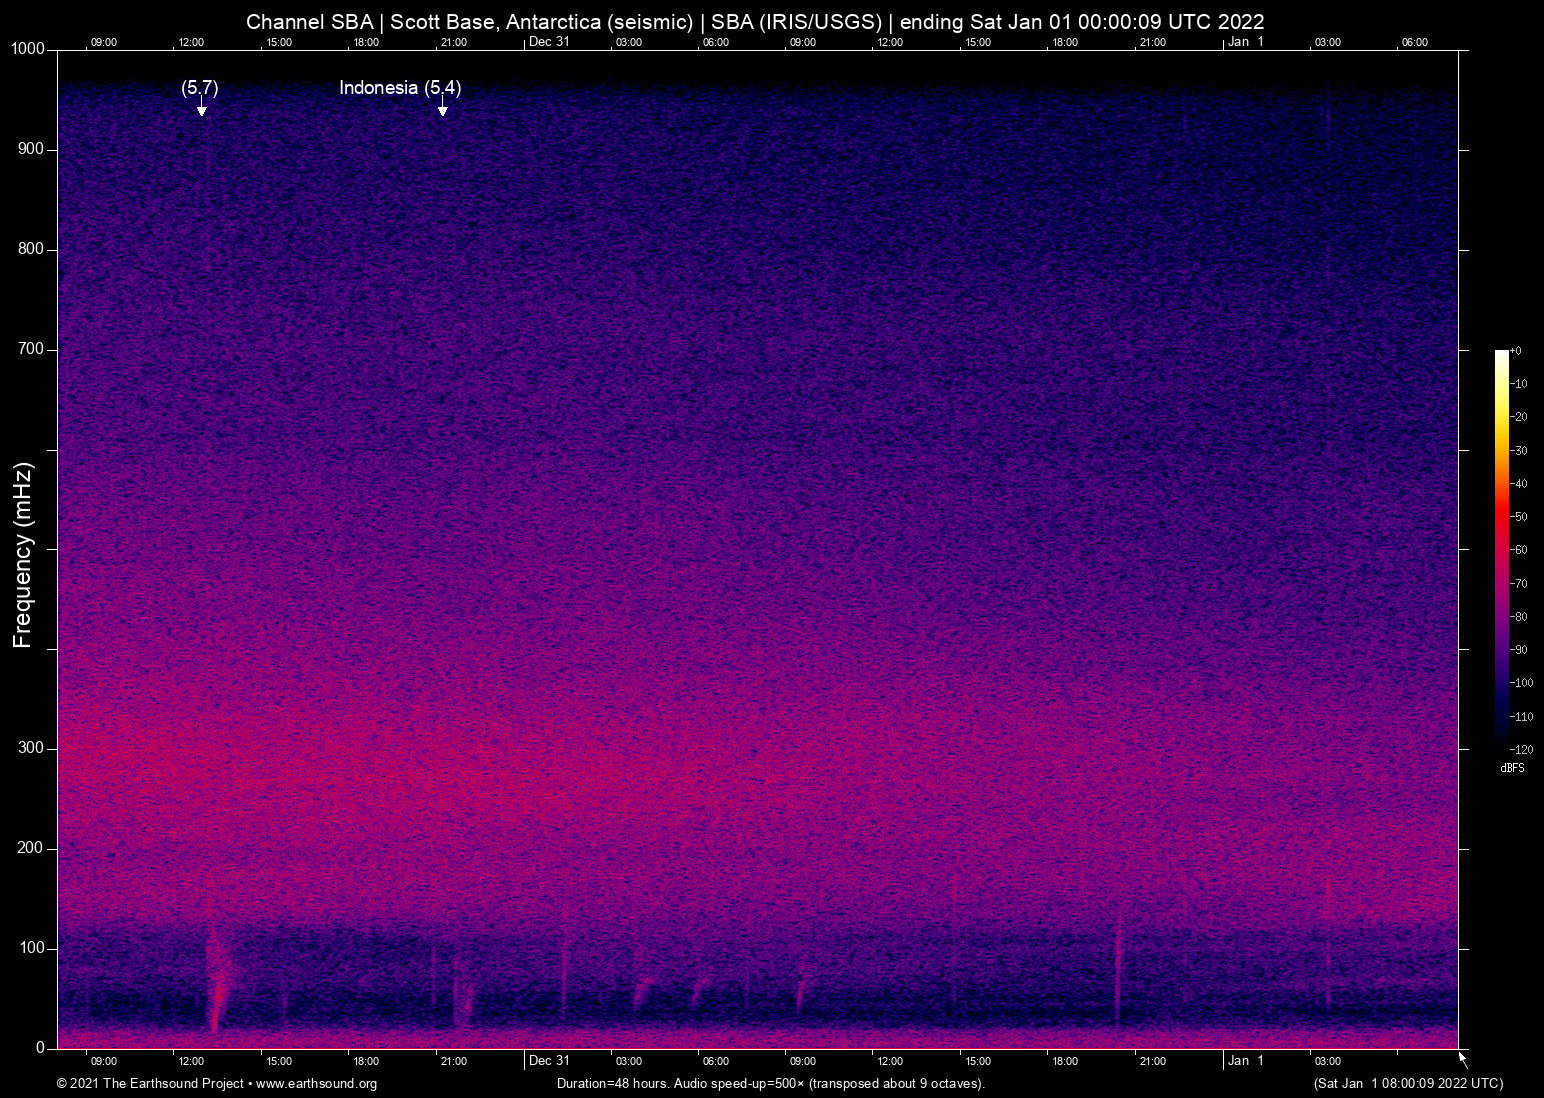Click the © 2021 Earthsound Project copyright text
The height and width of the screenshot is (1098, 1544).
coord(148,1084)
